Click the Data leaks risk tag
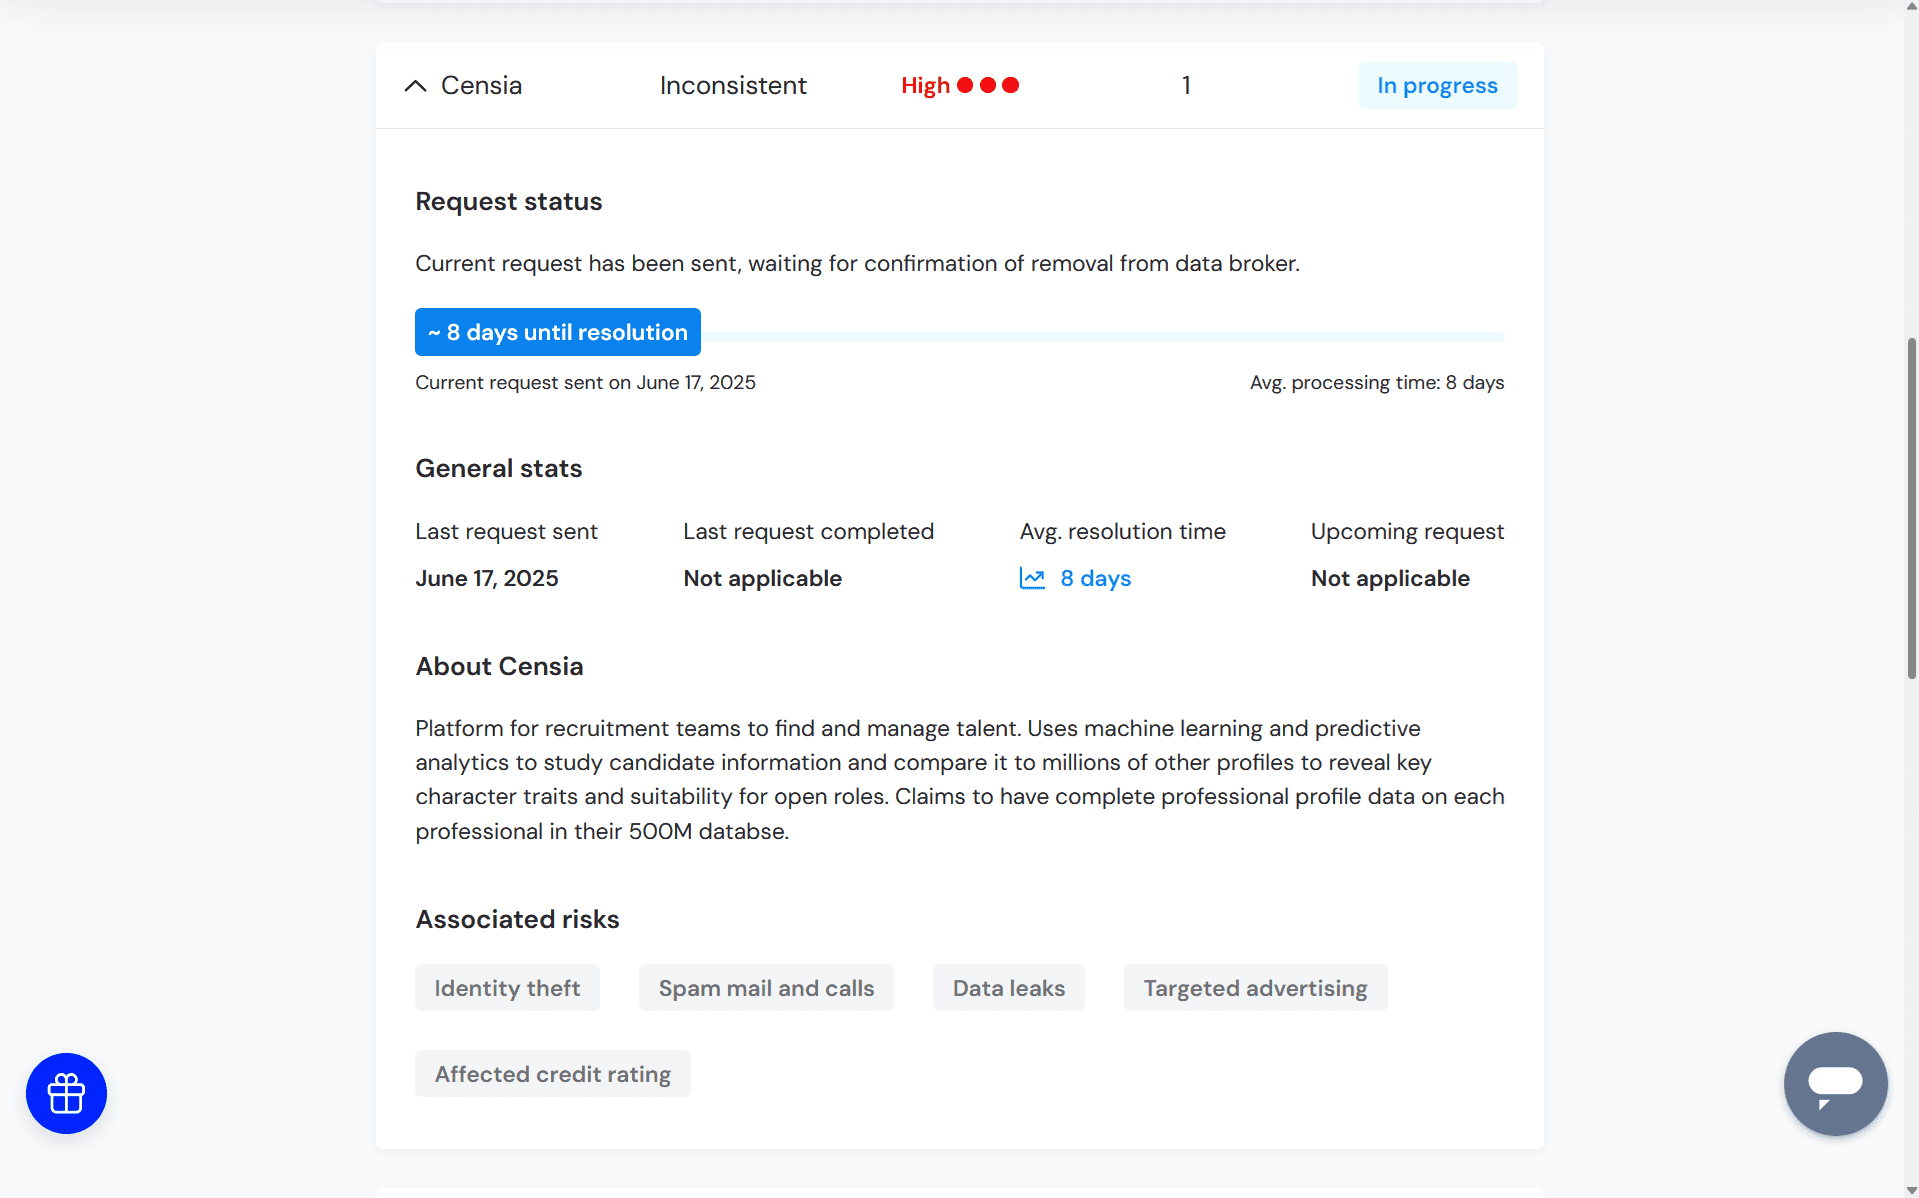 1008,987
